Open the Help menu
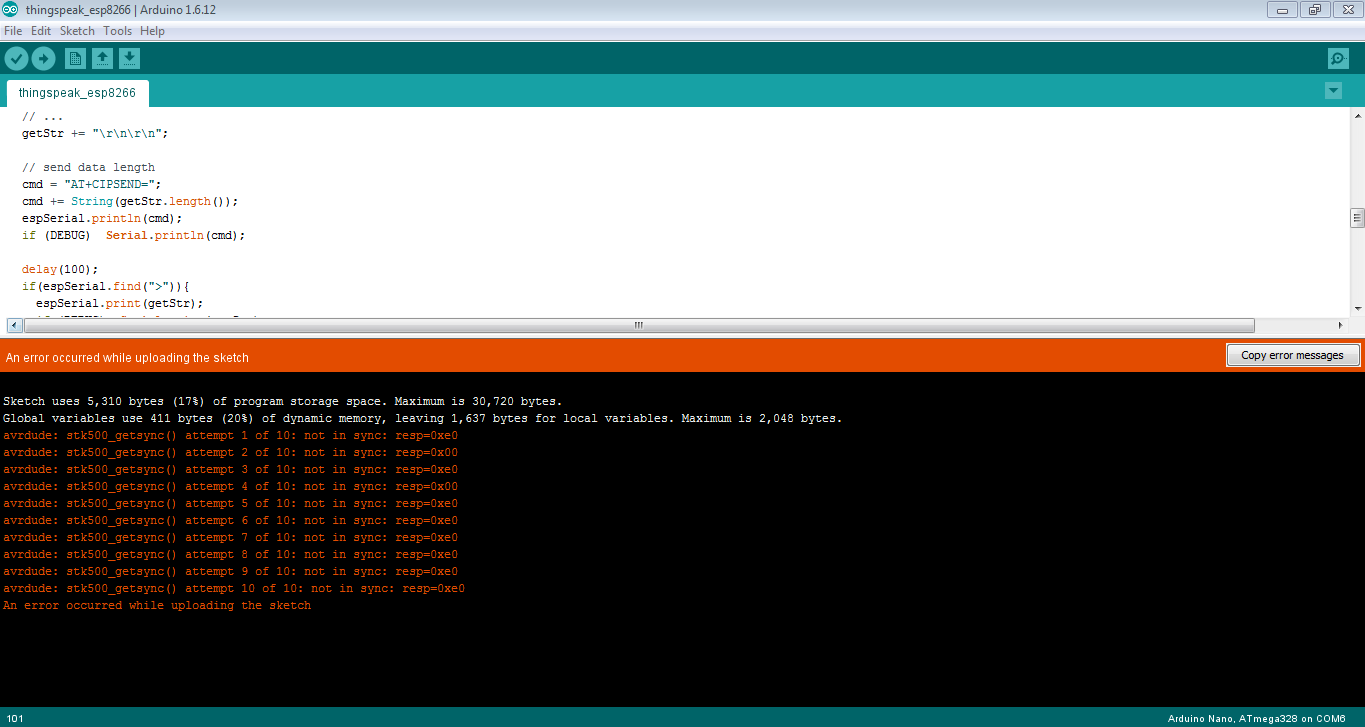This screenshot has width=1365, height=727. click(152, 31)
